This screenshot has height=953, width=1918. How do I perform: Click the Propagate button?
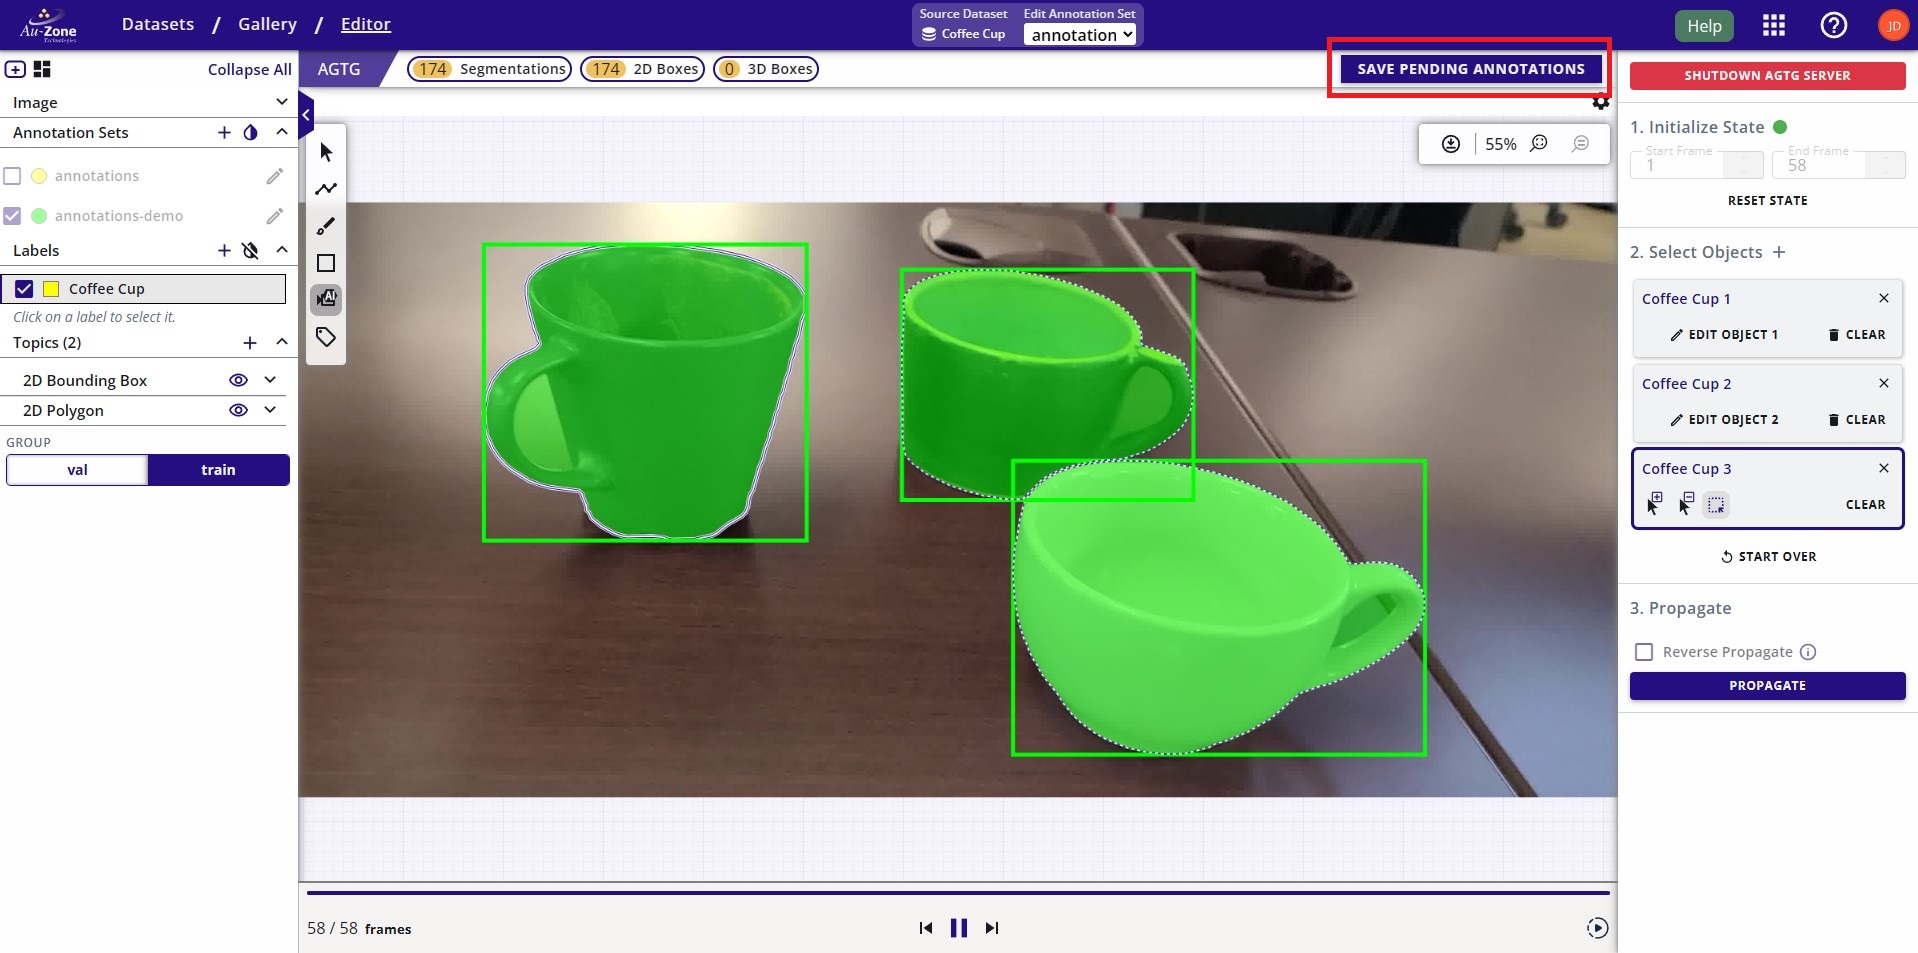click(x=1767, y=686)
